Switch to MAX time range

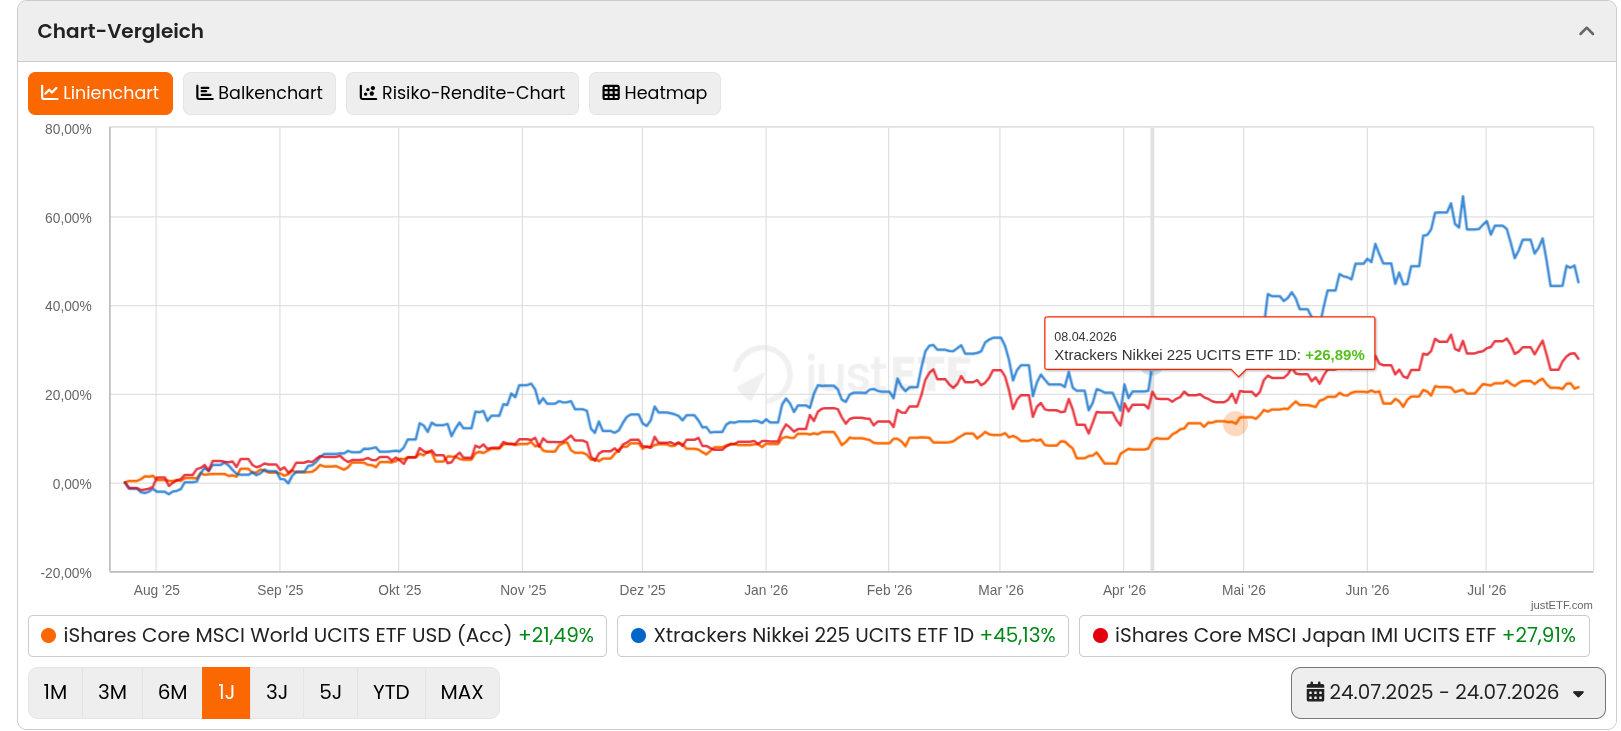point(462,693)
